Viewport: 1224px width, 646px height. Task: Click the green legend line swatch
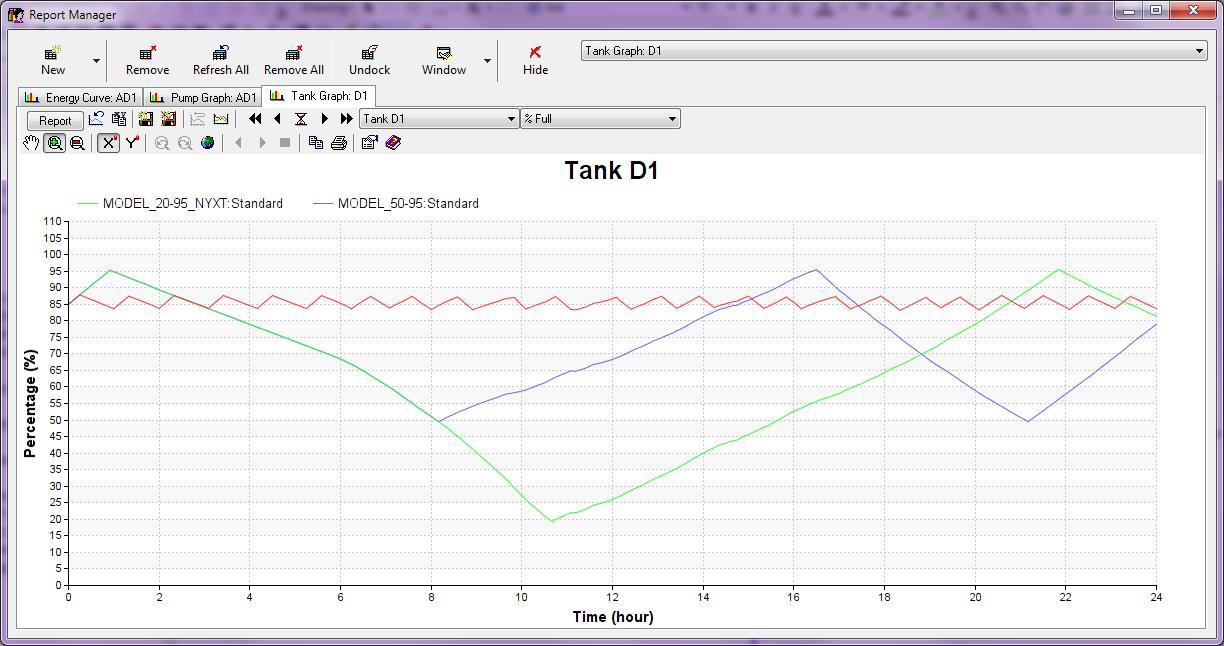[87, 203]
